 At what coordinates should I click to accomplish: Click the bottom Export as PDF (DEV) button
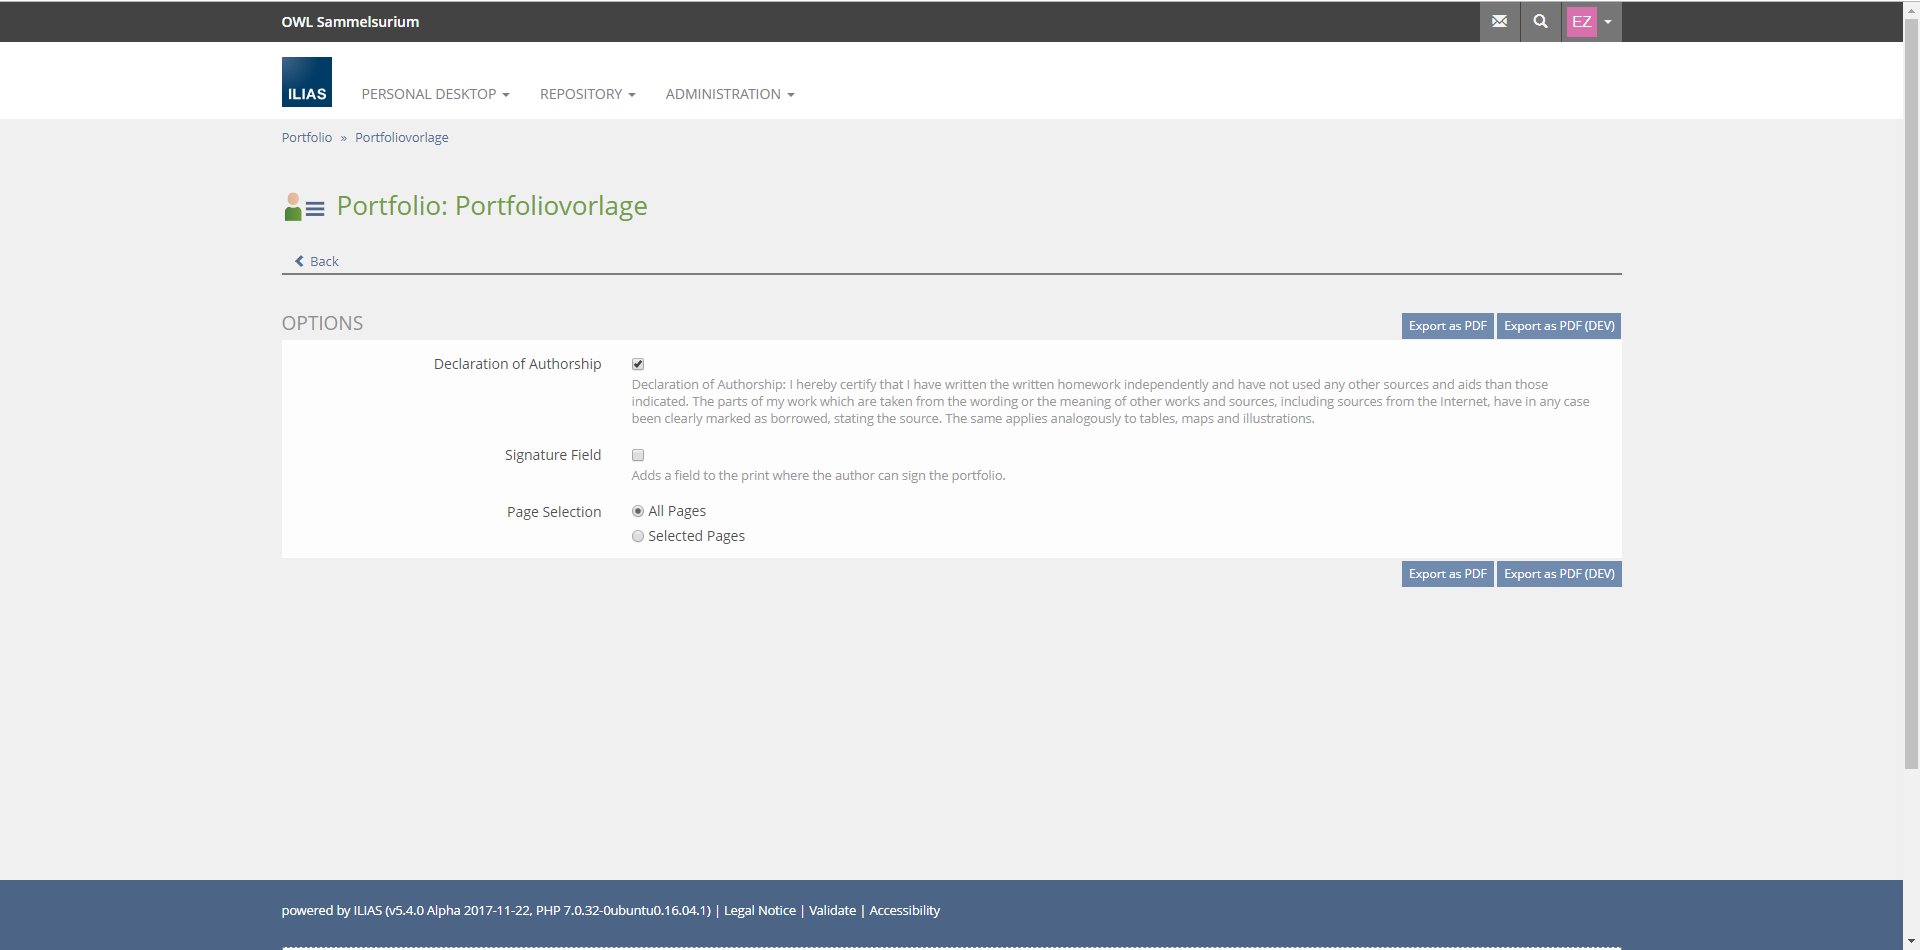point(1558,574)
